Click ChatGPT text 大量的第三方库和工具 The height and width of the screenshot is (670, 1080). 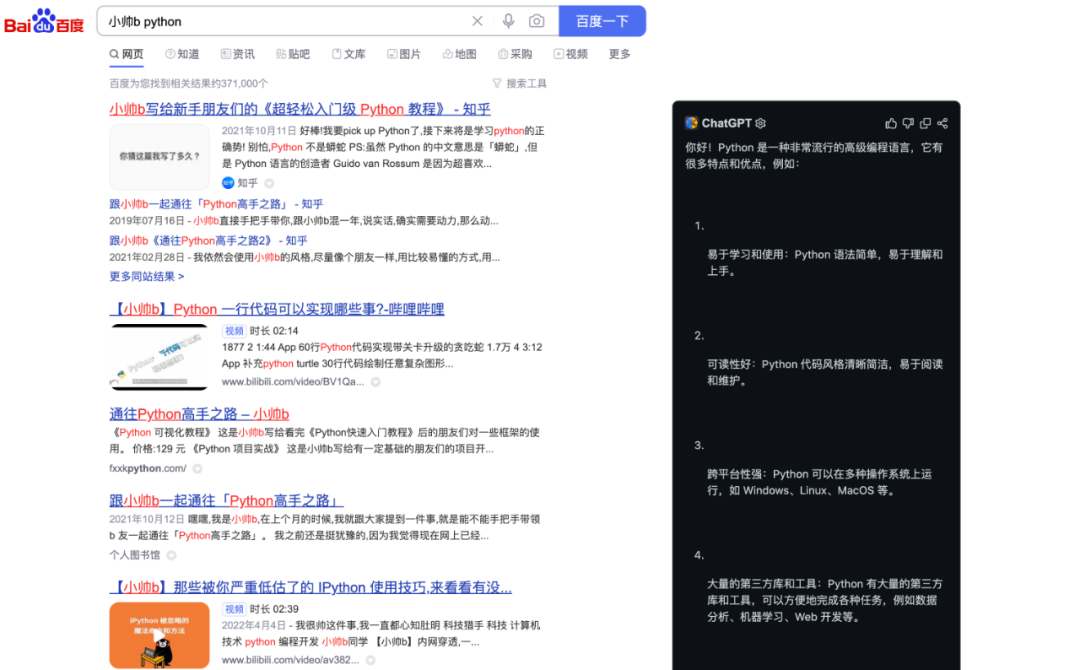coord(762,584)
